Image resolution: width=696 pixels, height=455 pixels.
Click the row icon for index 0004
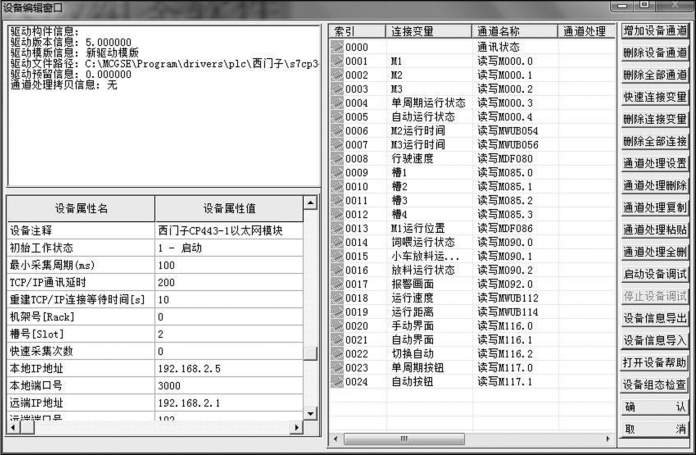pos(337,103)
